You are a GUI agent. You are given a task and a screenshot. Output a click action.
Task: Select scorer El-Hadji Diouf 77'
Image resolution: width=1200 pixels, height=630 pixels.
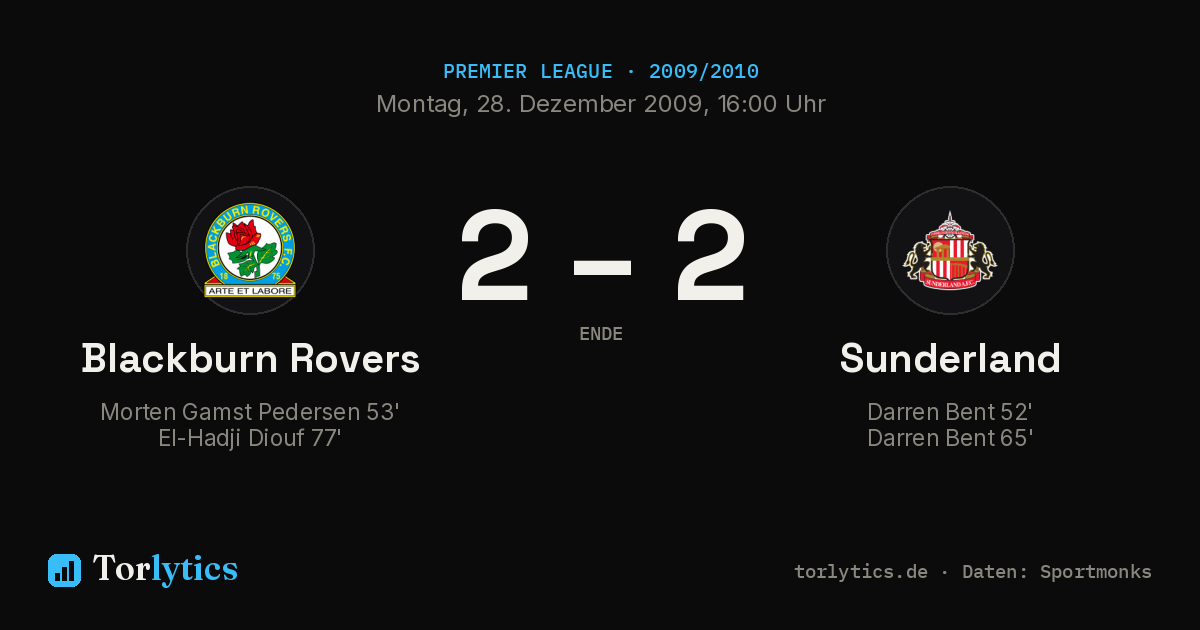250,438
